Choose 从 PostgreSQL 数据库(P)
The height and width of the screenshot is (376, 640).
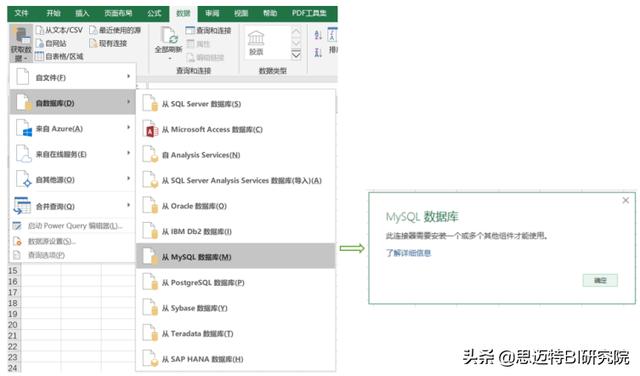[x=236, y=282]
